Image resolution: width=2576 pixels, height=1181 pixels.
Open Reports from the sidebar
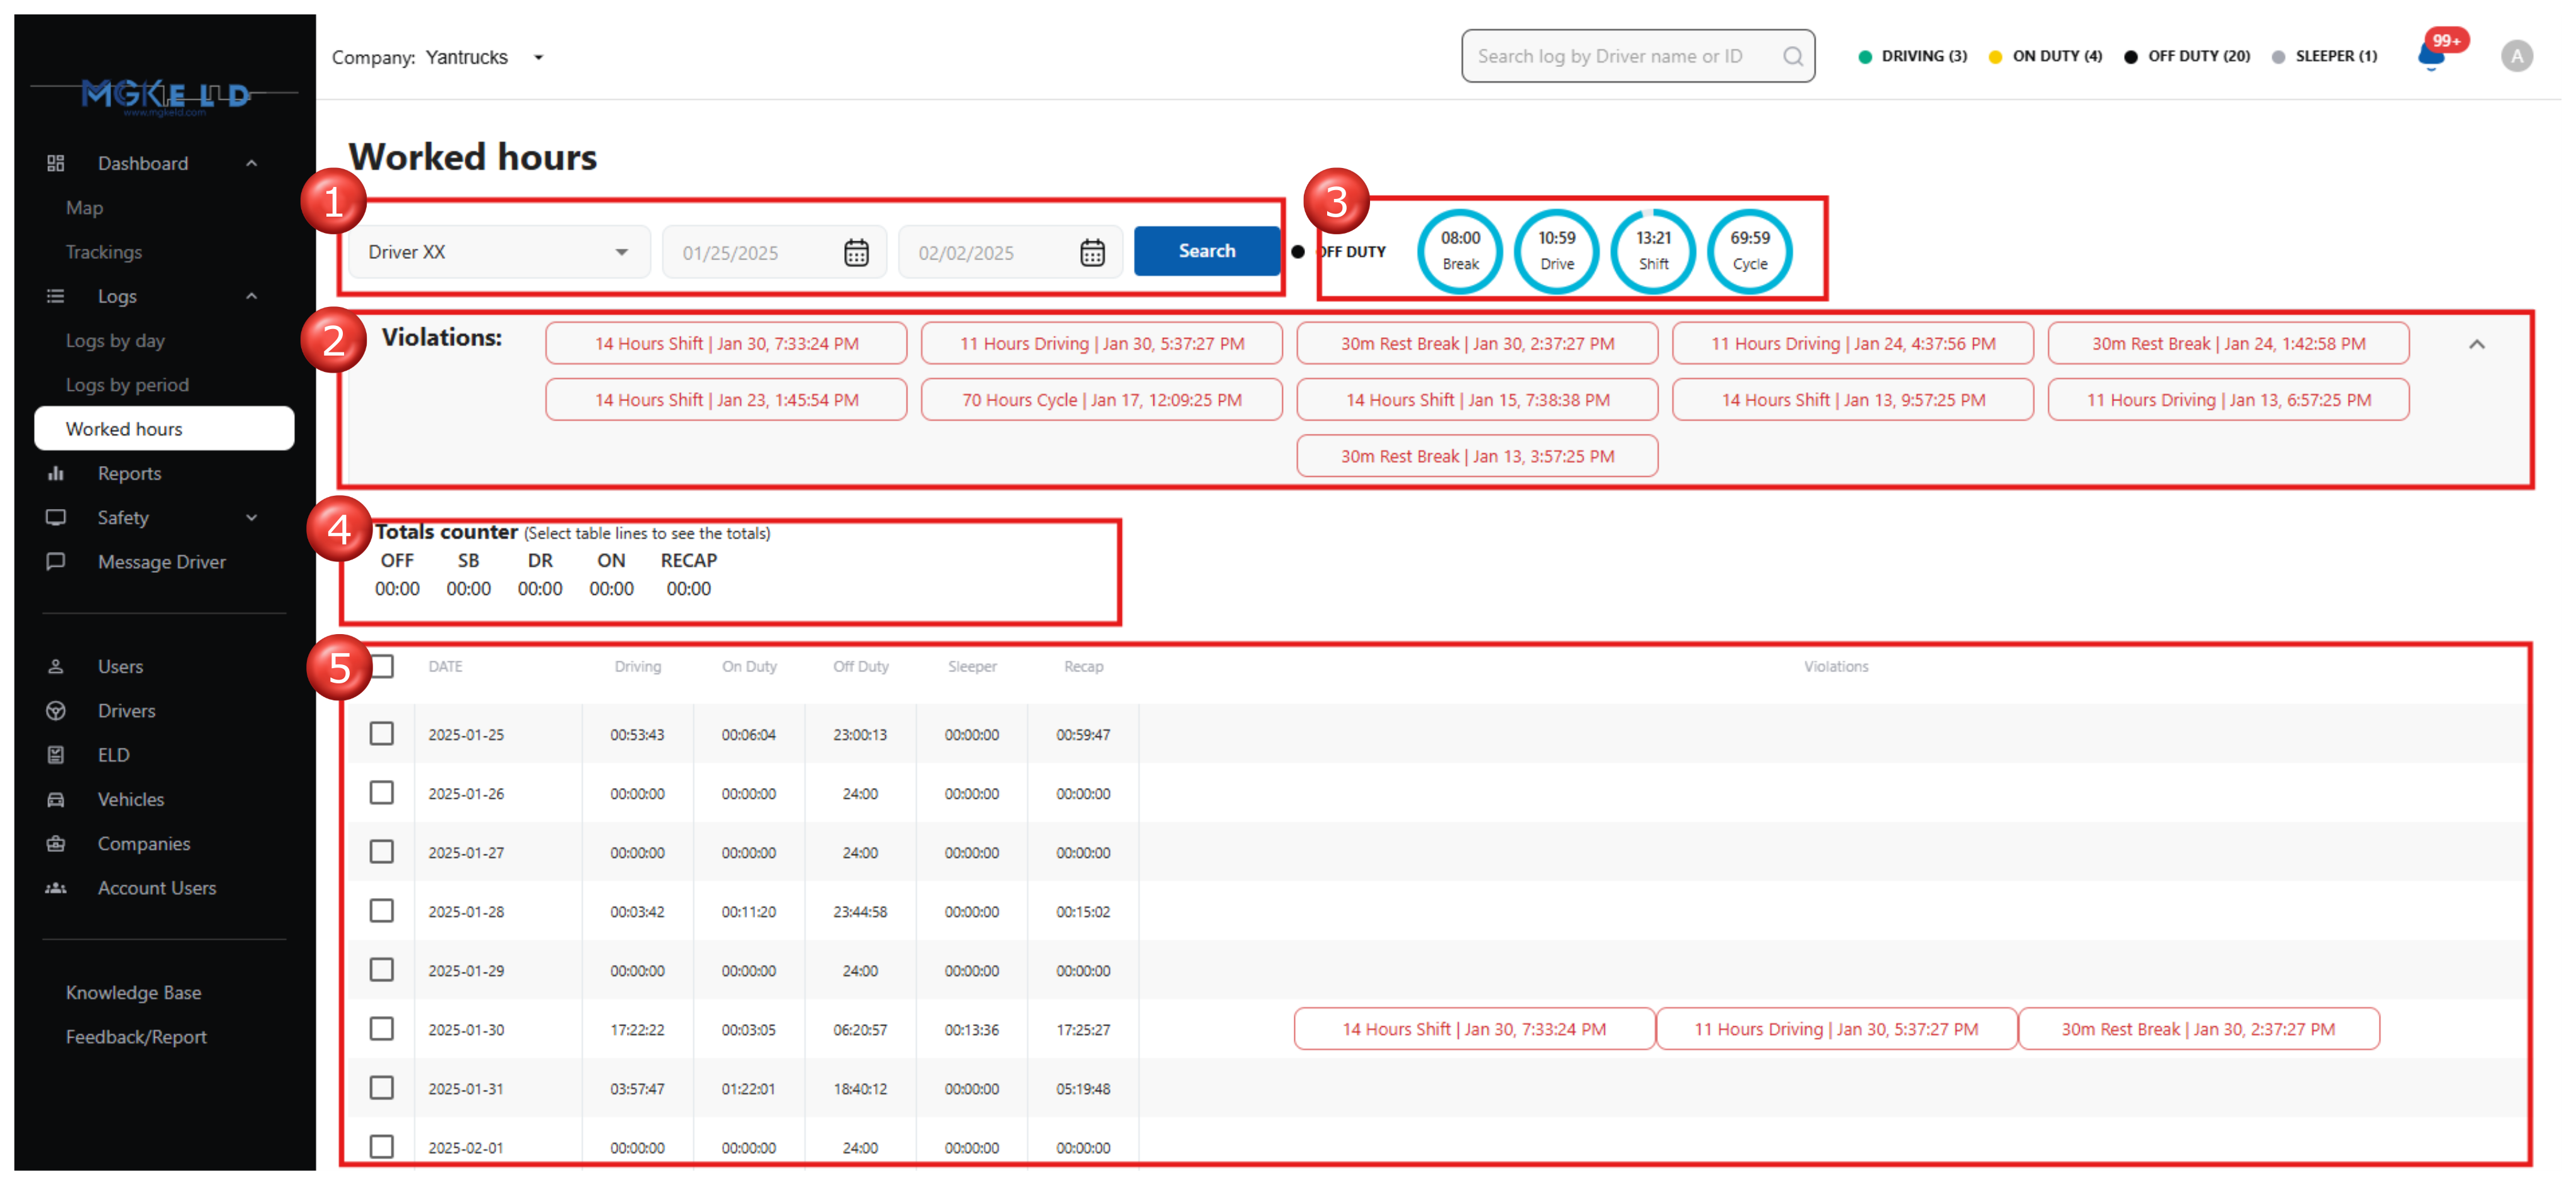pyautogui.click(x=129, y=473)
